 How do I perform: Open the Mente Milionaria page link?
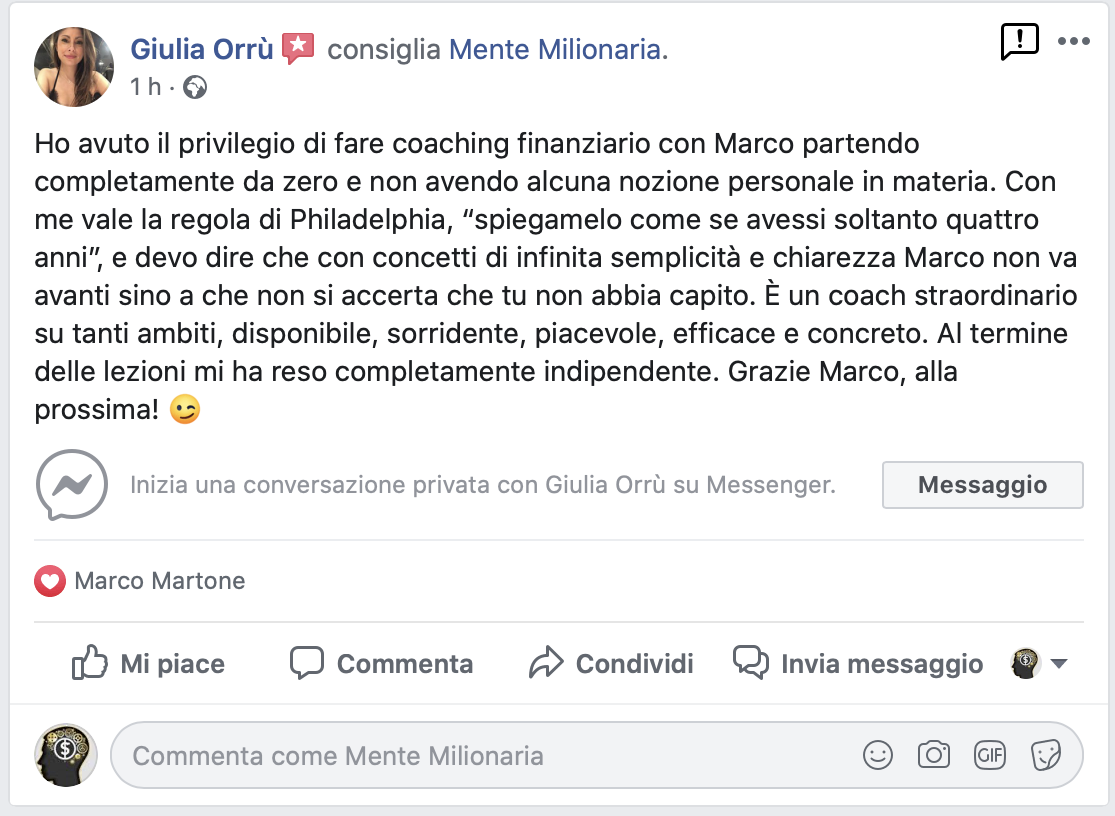point(558,49)
